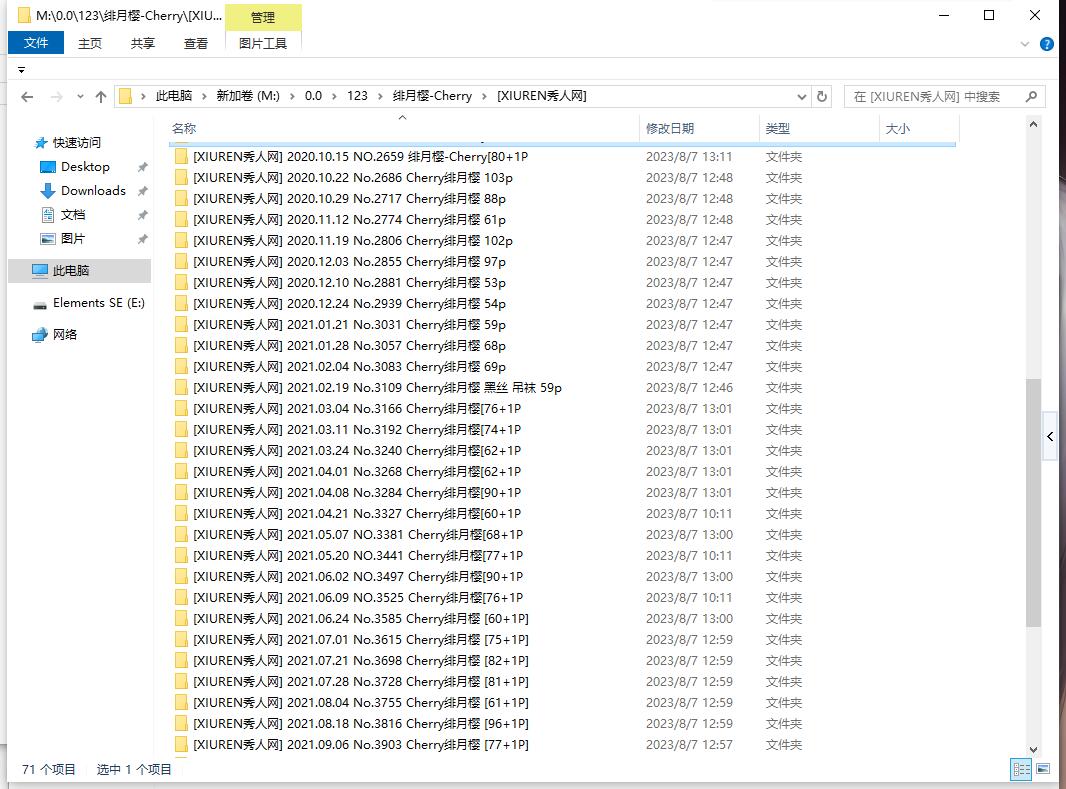Select folder 2021.08.18 No.3816 Cherry [96+1P]
Image resolution: width=1066 pixels, height=789 pixels.
(x=361, y=724)
